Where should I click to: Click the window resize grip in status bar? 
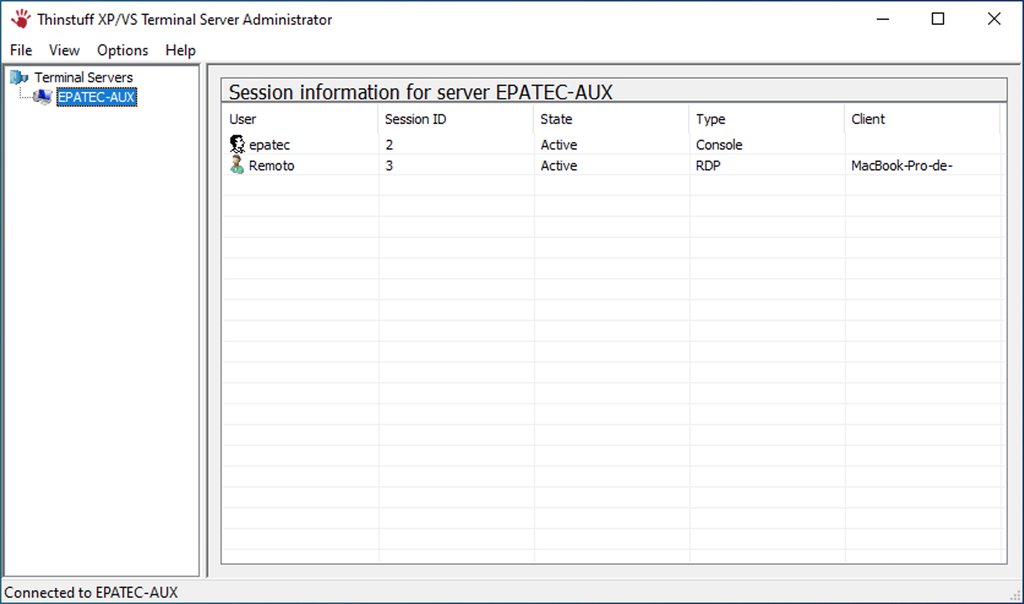pos(1016,595)
